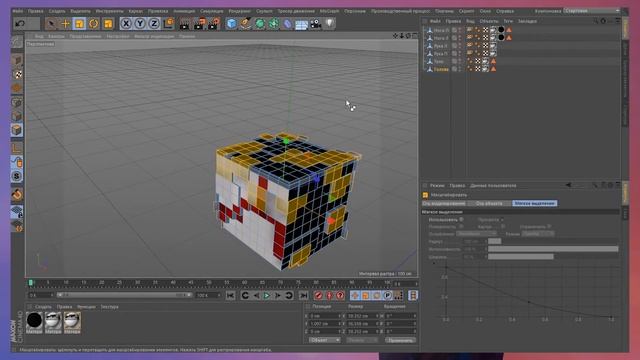This screenshot has width=640, height=360.
Task: Switch to the Ось объекта tab
Action: click(489, 203)
